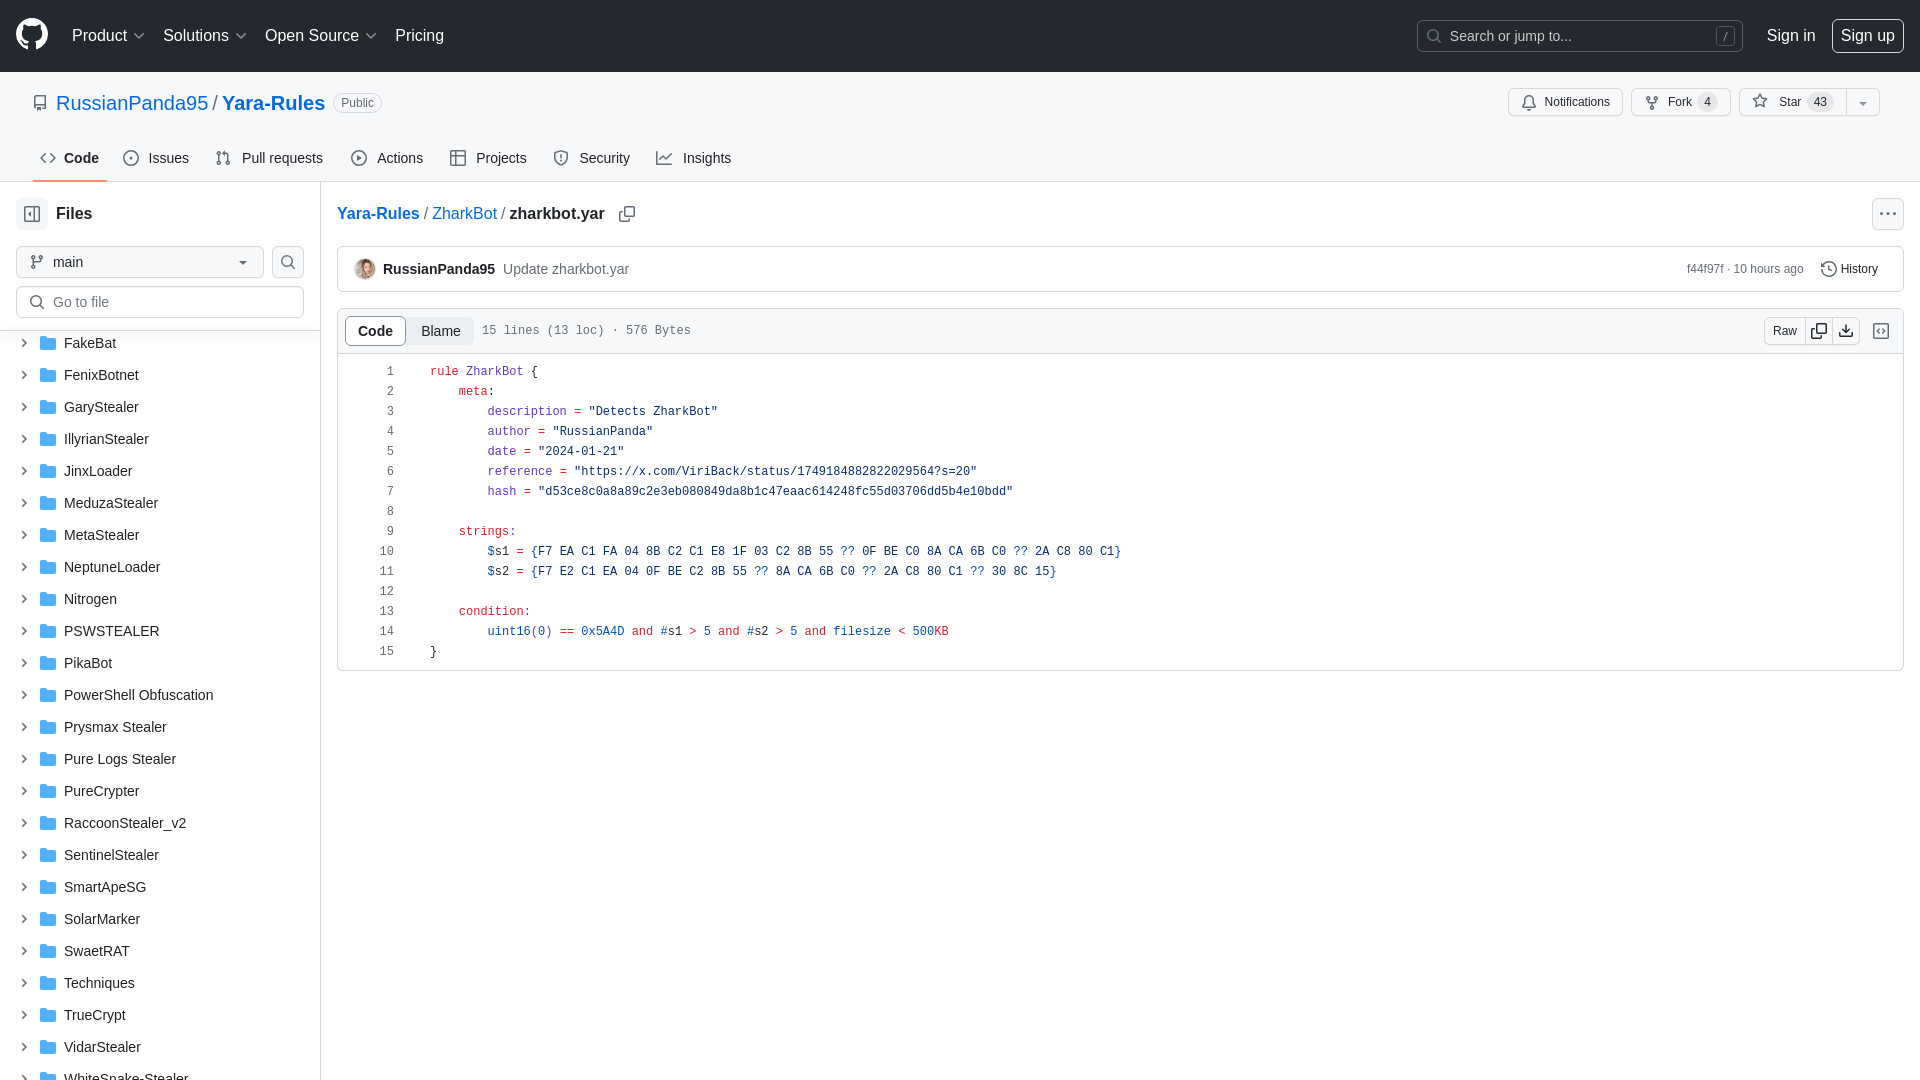Viewport: 1920px width, 1080px height.
Task: Open the PikaBot folder
Action: pos(88,663)
